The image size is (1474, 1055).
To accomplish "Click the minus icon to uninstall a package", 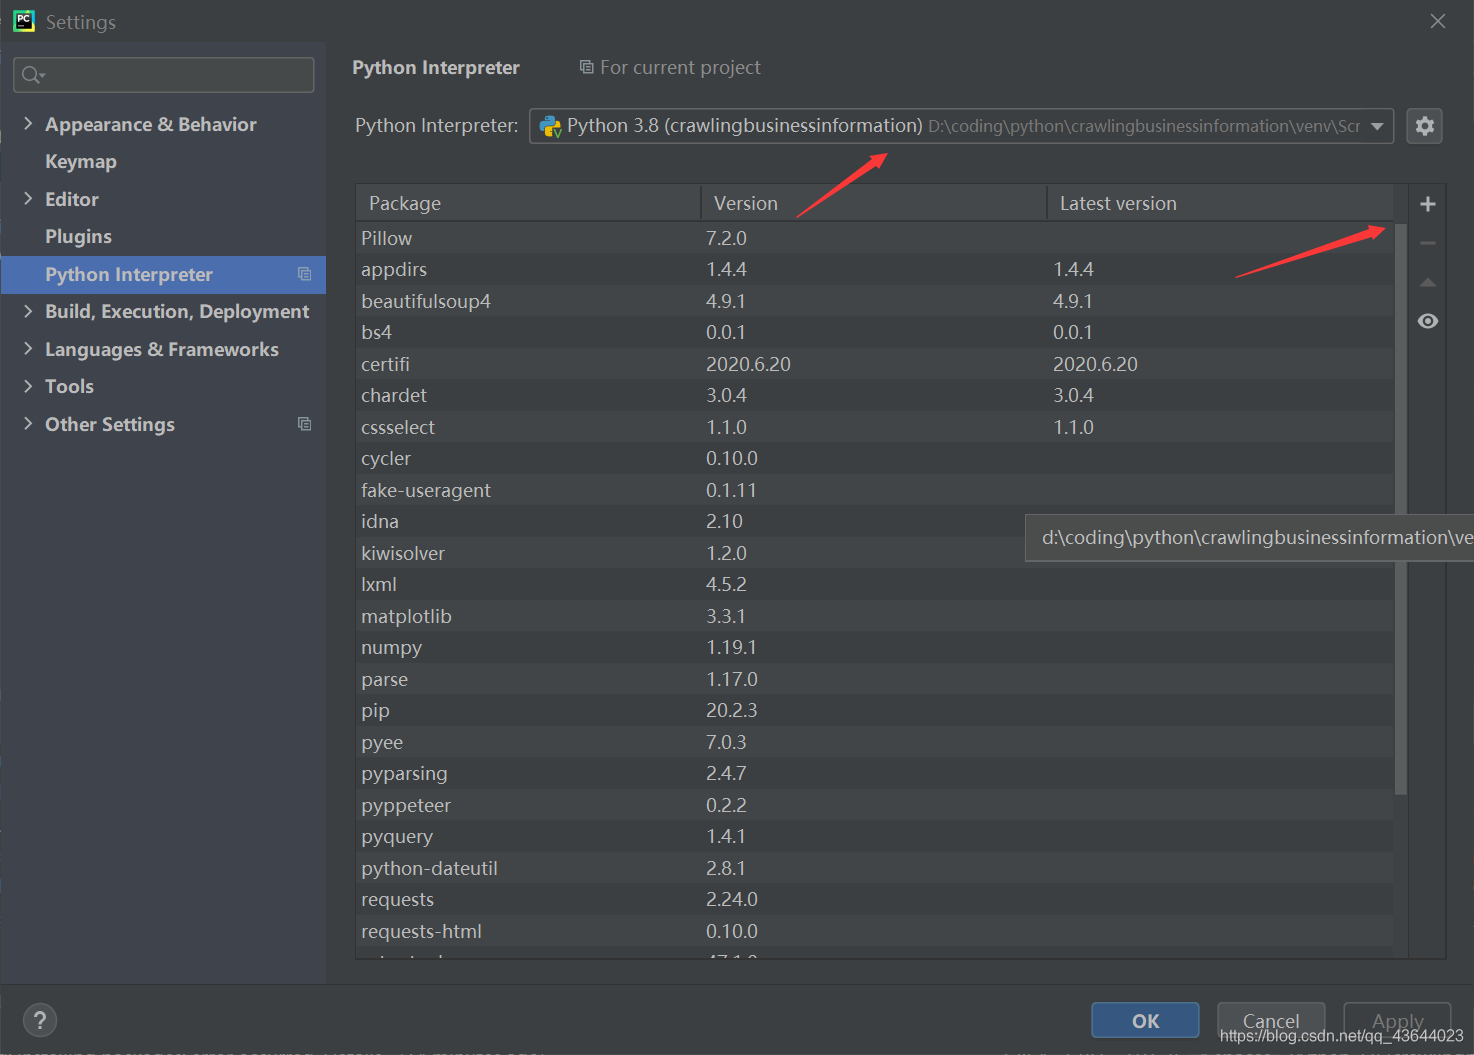I will point(1428,243).
